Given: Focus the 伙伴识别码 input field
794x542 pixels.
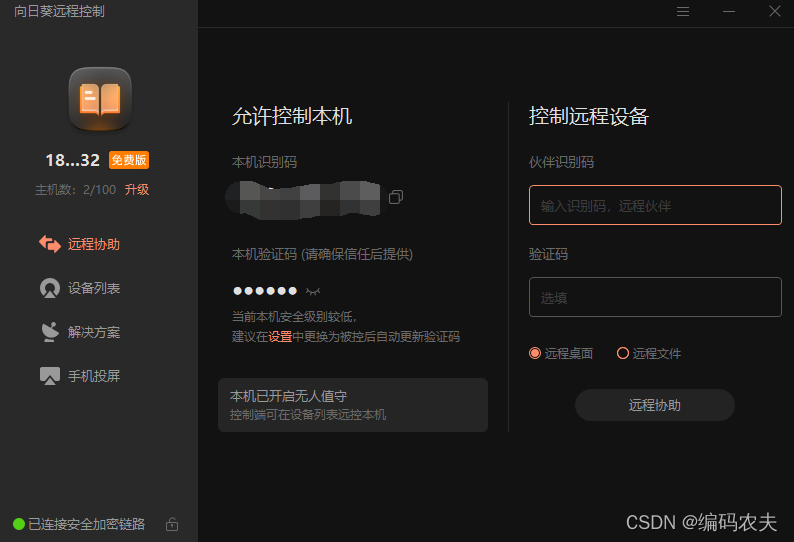Looking at the screenshot, I should click(655, 205).
